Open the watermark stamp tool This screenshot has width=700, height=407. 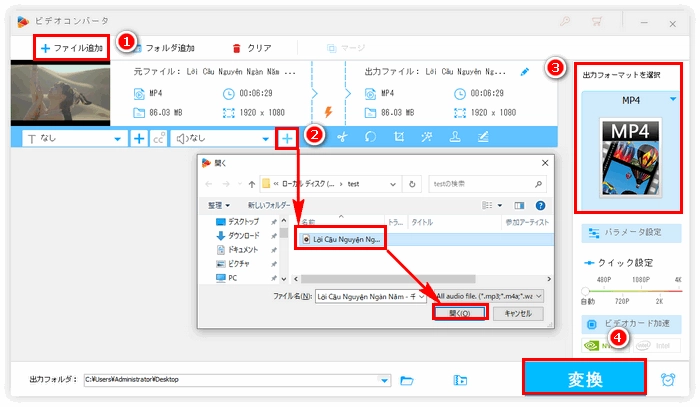[455, 137]
